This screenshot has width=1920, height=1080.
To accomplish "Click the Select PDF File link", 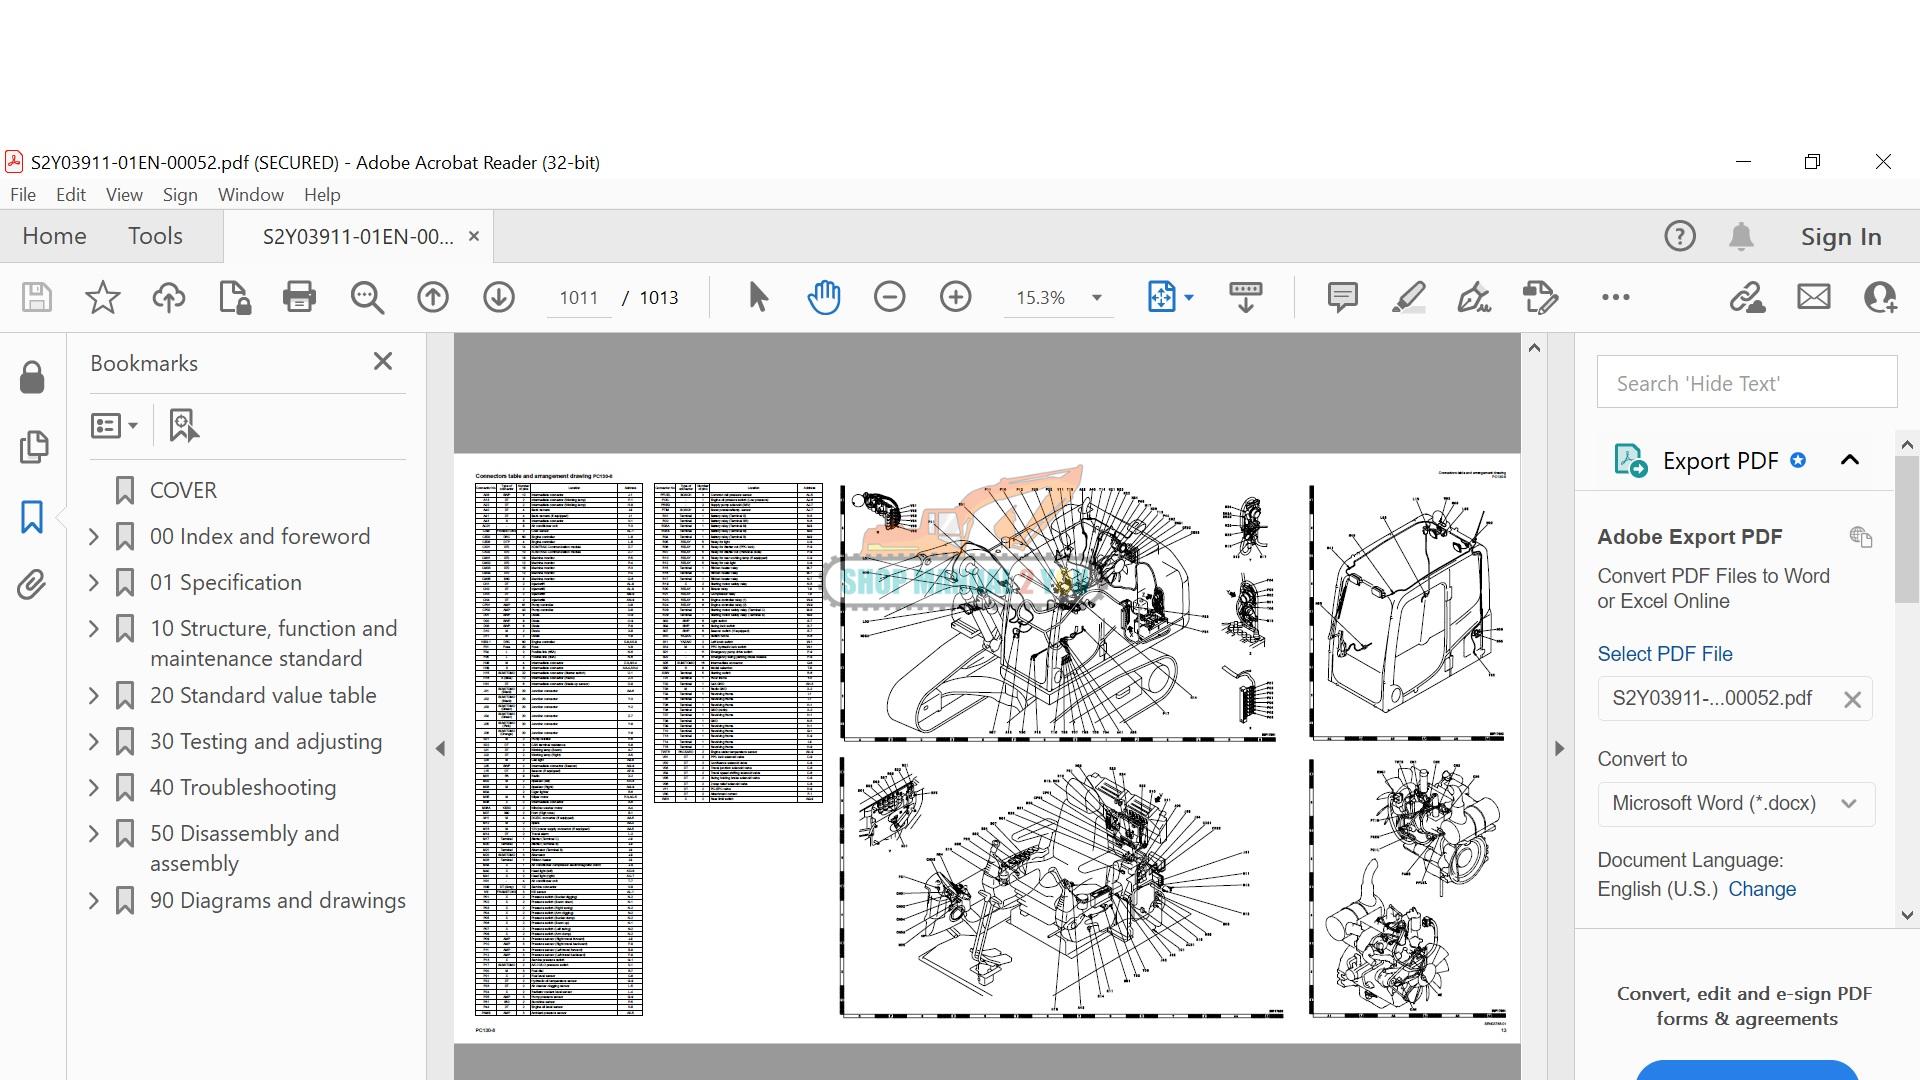I will click(1665, 654).
